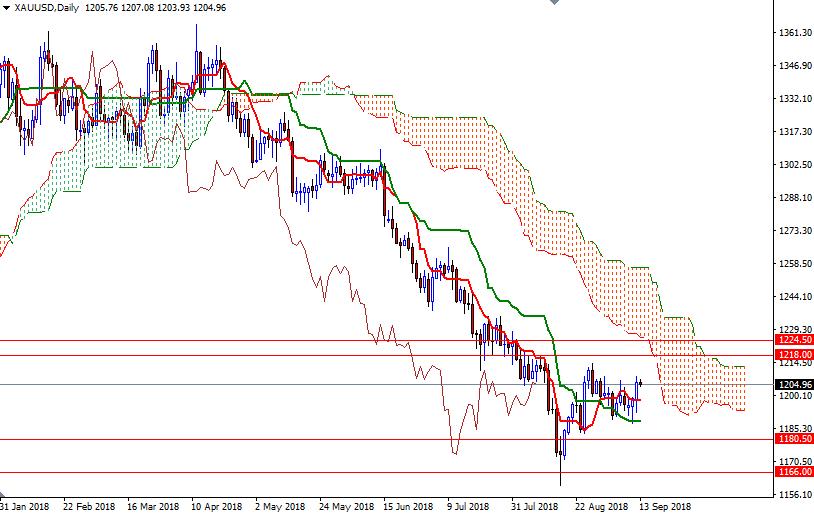The height and width of the screenshot is (514, 814).
Task: Click the 13 Sep 2018 date label
Action: coord(665,506)
